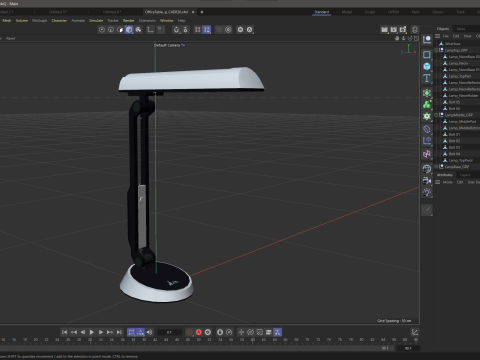Open timeline expand icon at right
Viewport: 480px width, 360px height.
[x=415, y=332]
